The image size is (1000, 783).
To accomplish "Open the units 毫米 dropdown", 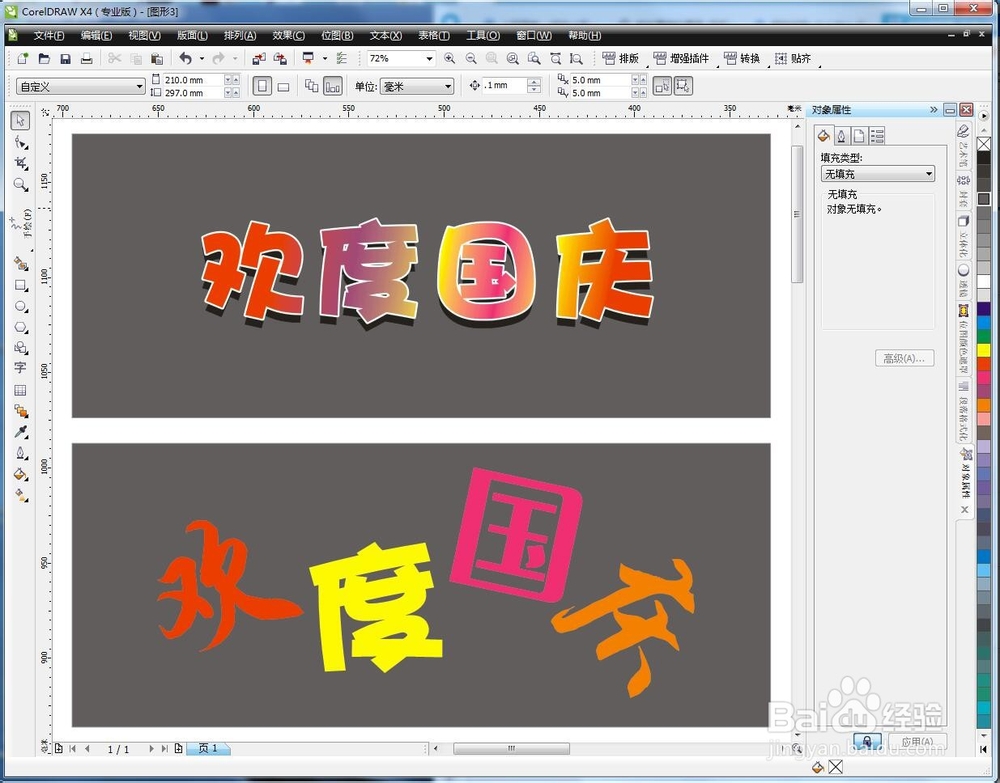I will [416, 87].
